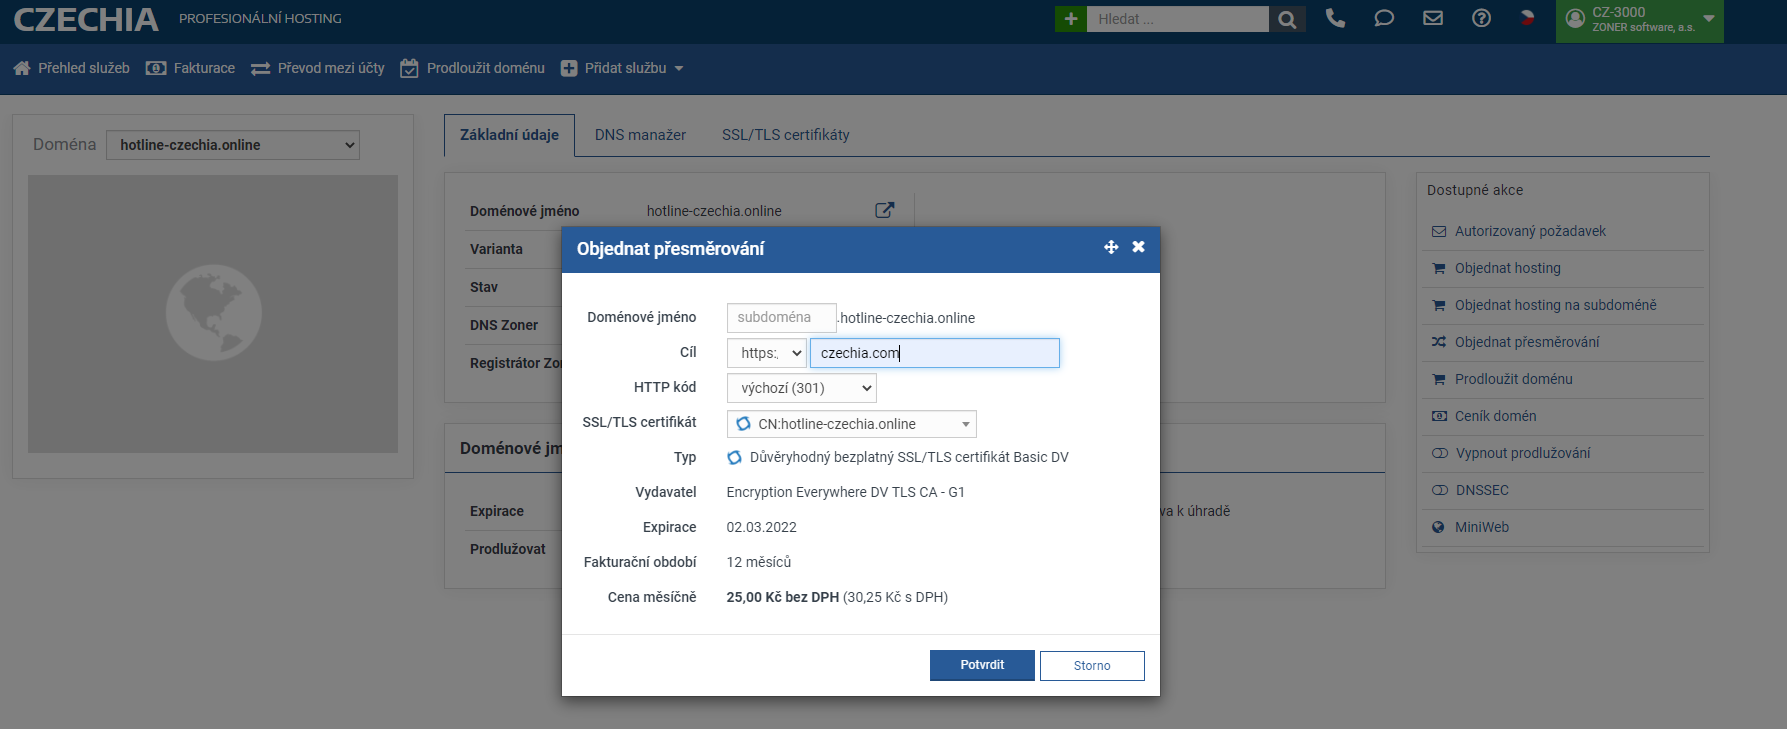Click the green plus add button

pos(1070,19)
